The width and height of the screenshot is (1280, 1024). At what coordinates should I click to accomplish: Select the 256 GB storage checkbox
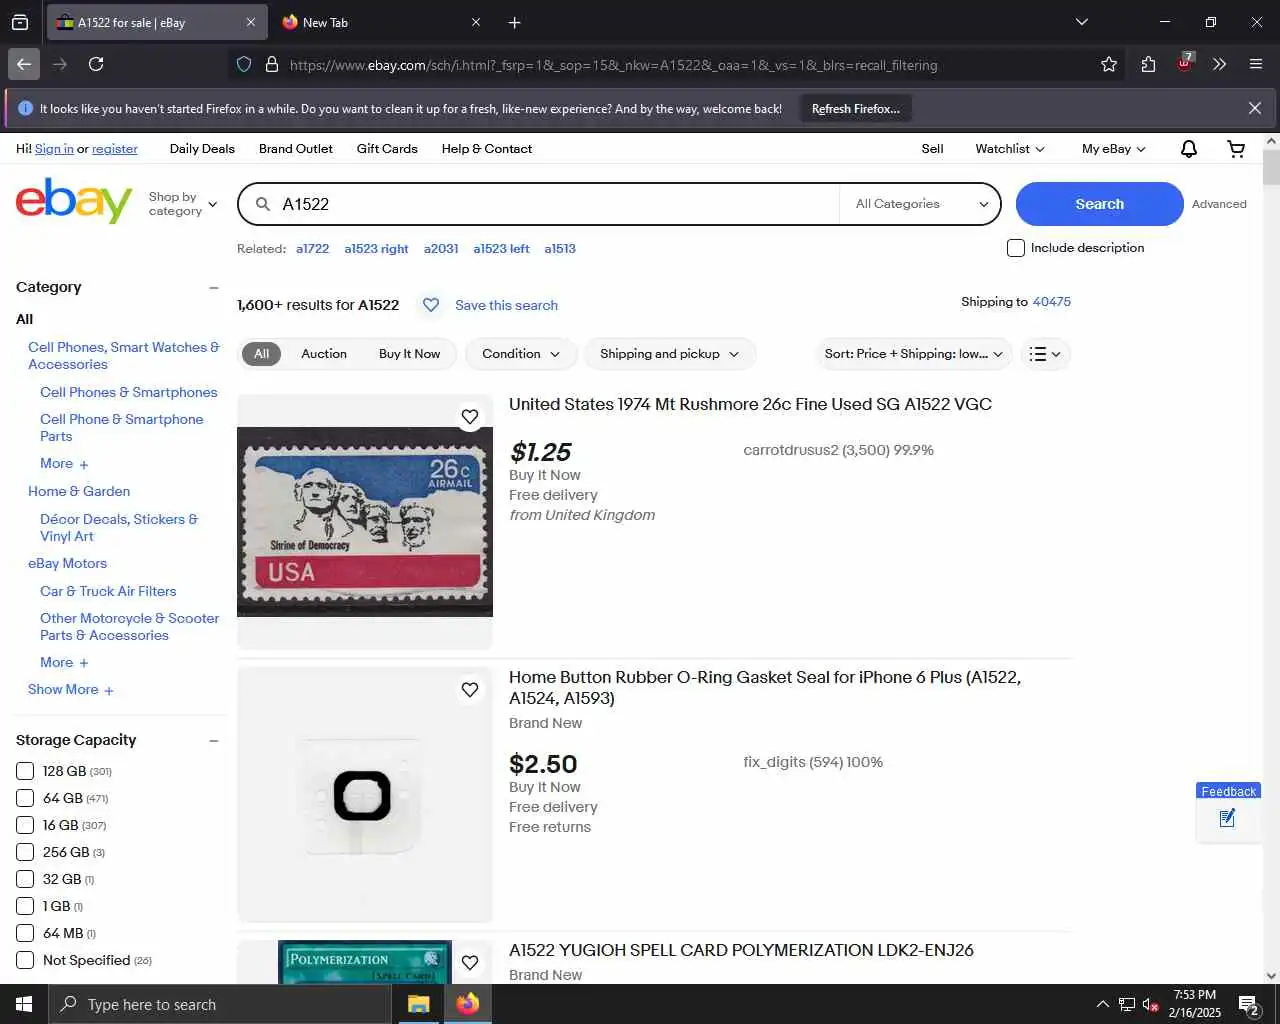click(25, 852)
